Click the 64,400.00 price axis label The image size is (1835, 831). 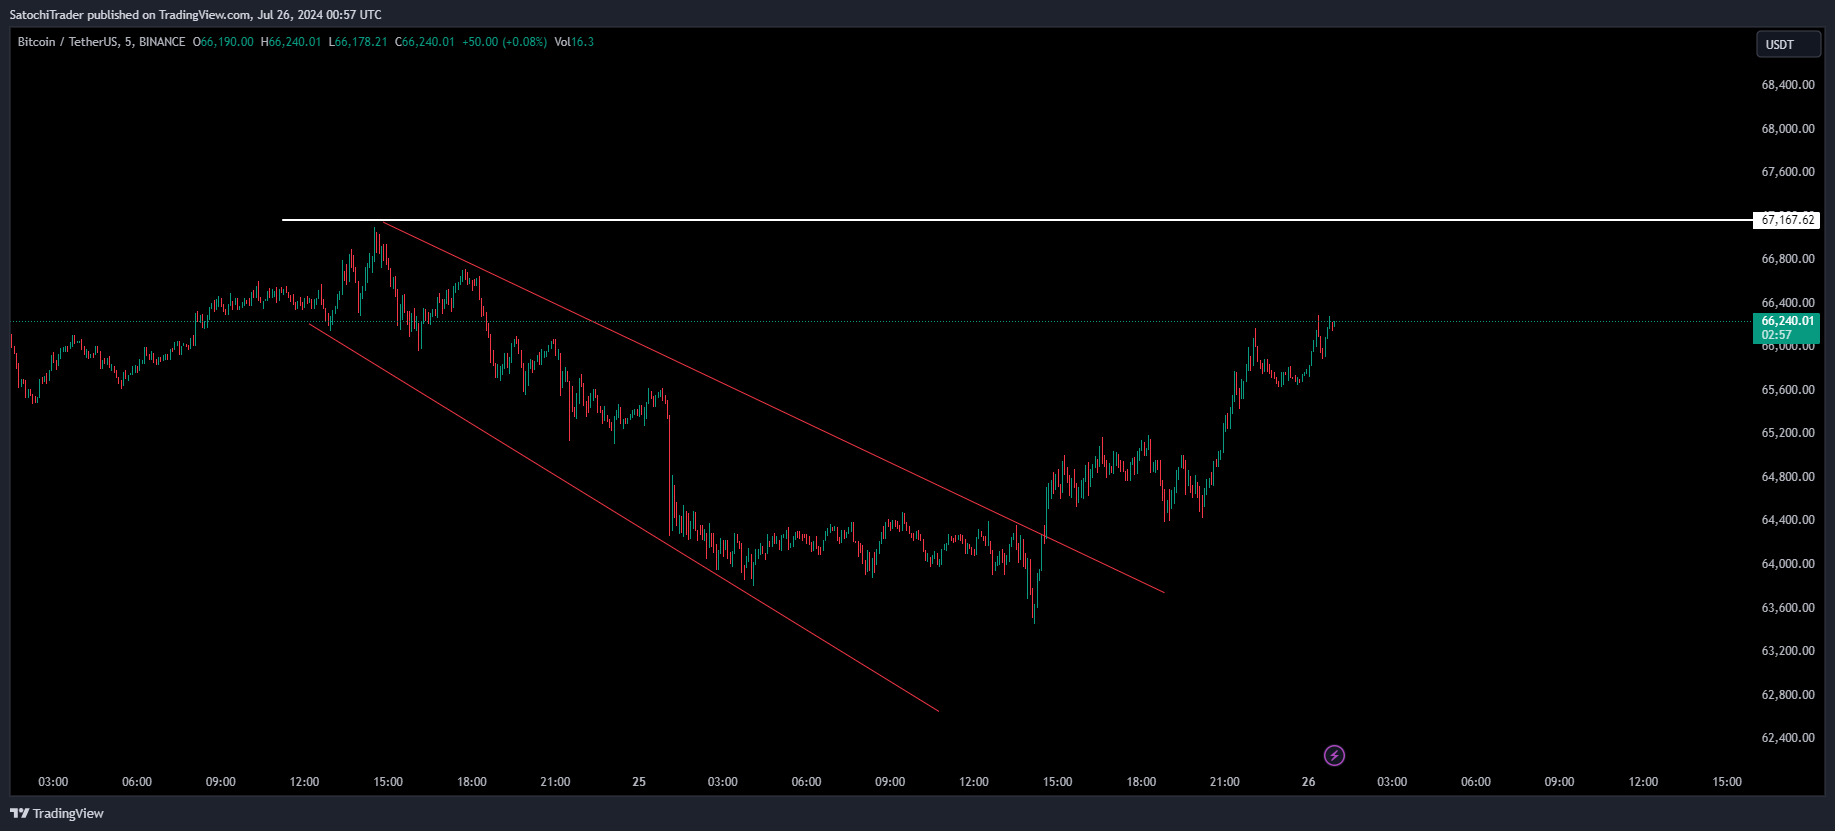click(1787, 520)
